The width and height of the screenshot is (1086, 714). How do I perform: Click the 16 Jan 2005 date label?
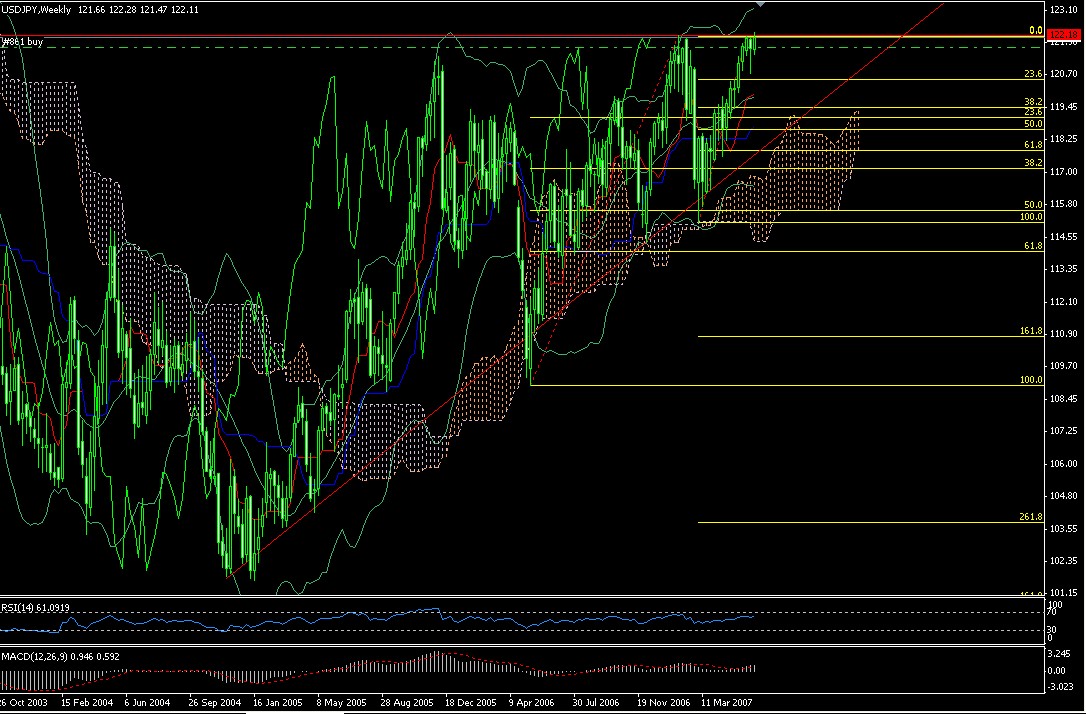[278, 702]
